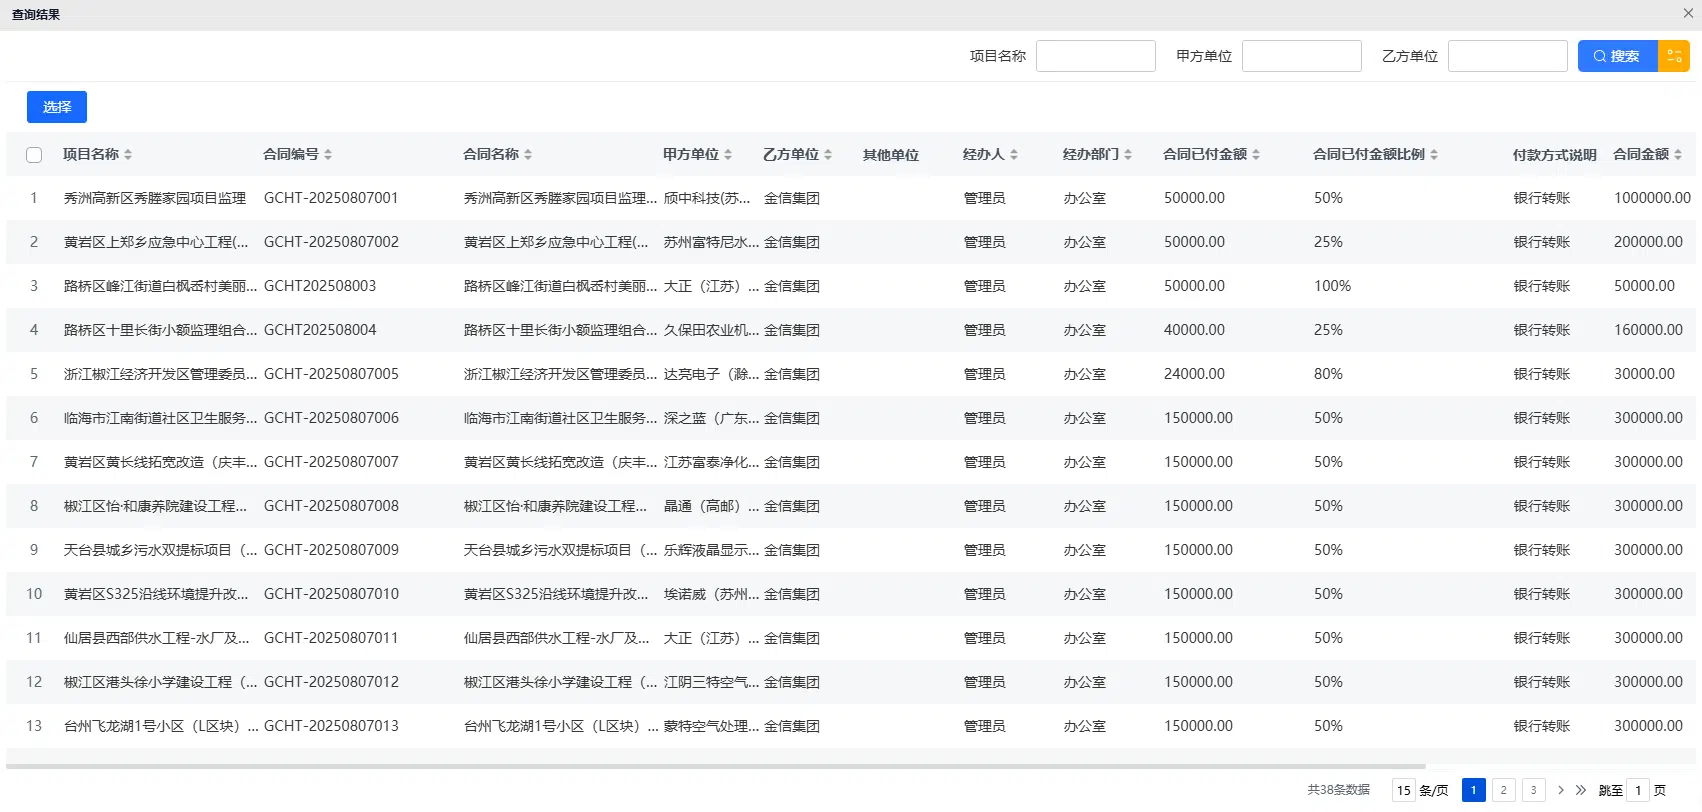Sort by 合同已付金额比例 column arrows
1702x812 pixels.
tap(1434, 154)
